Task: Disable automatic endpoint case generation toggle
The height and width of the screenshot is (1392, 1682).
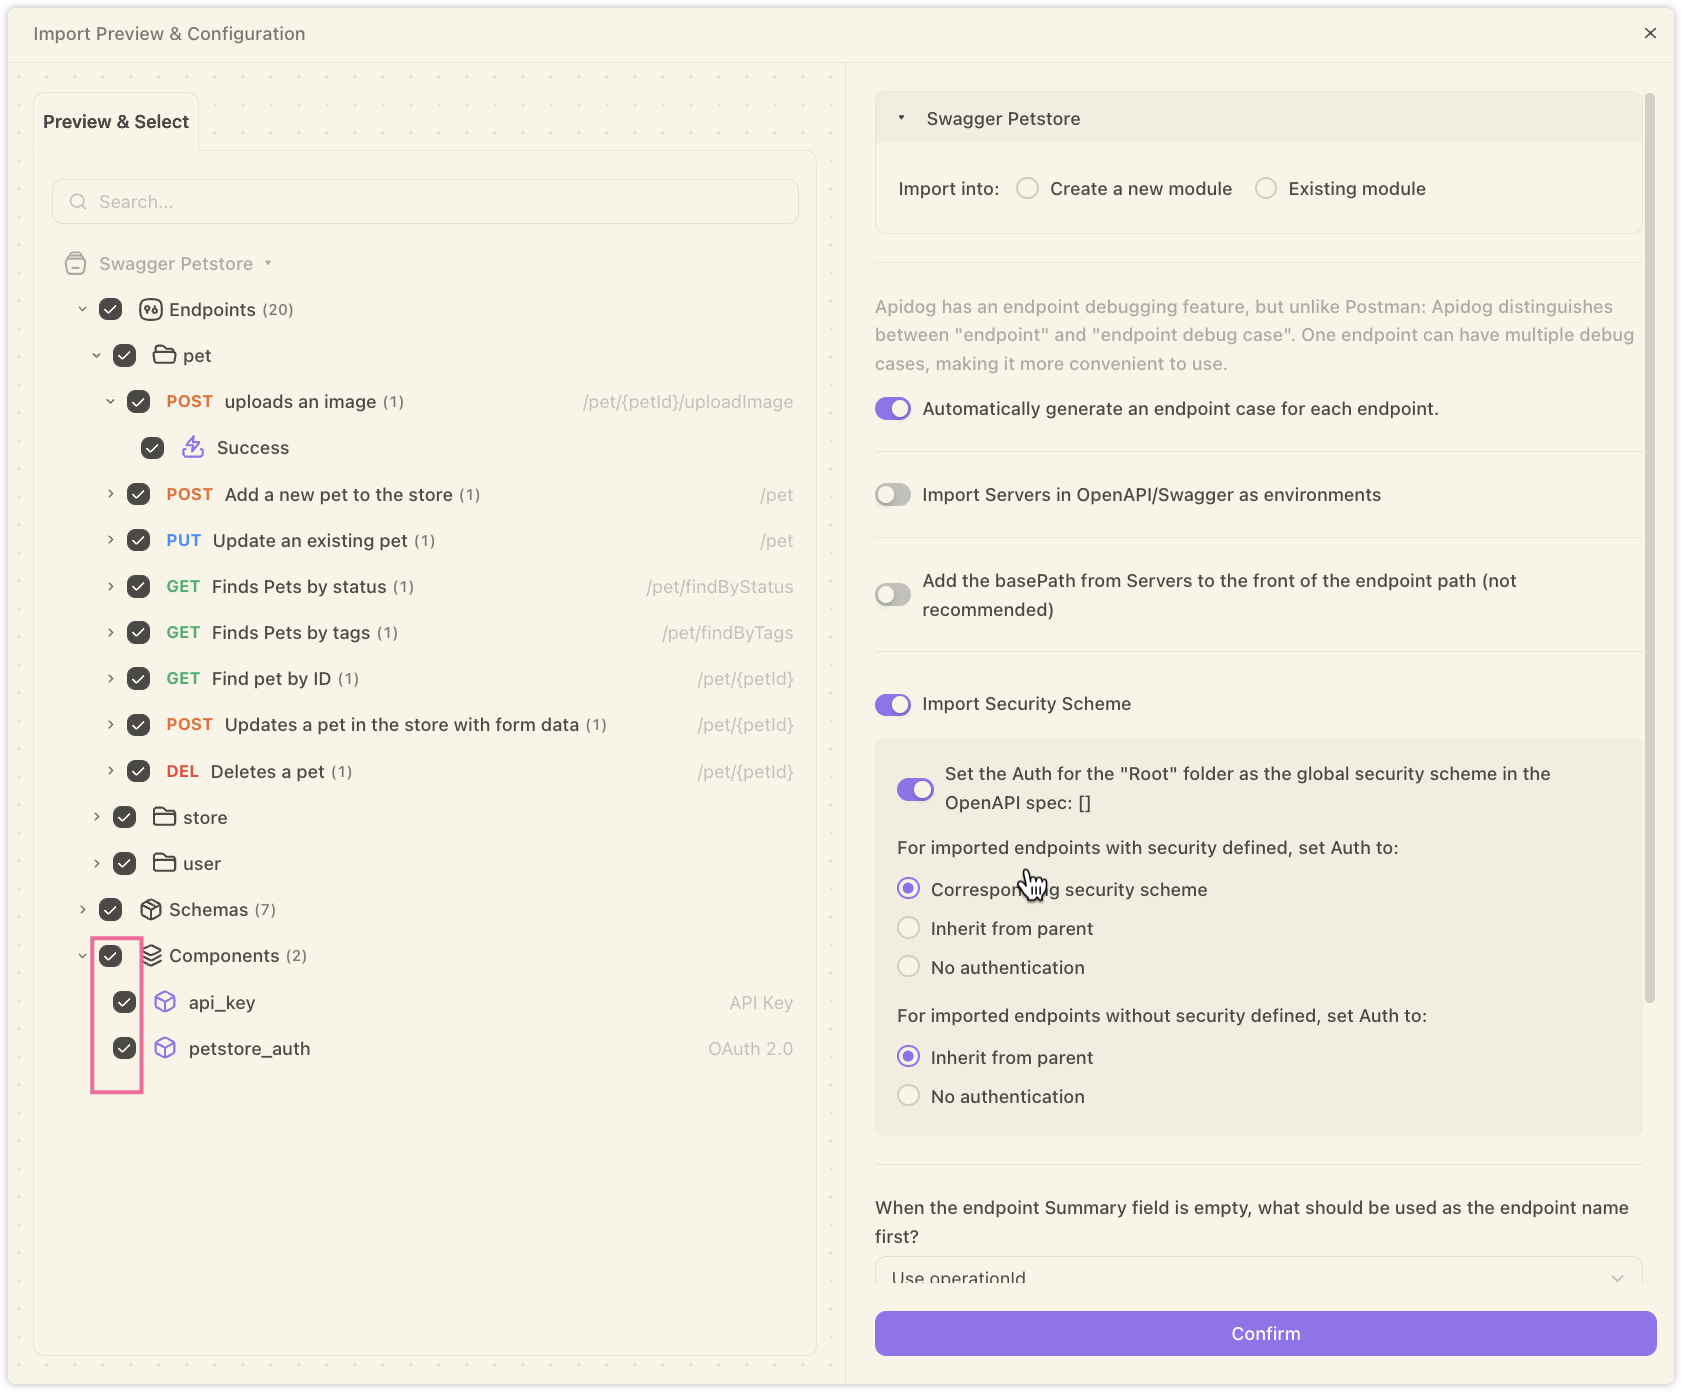Action: 893,409
